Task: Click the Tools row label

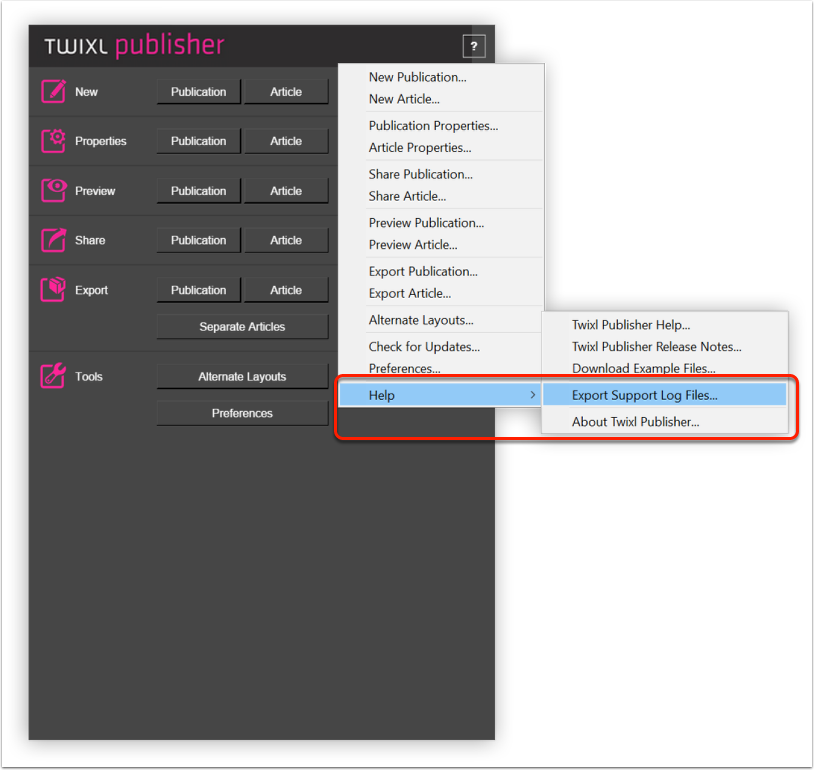Action: pyautogui.click(x=89, y=376)
